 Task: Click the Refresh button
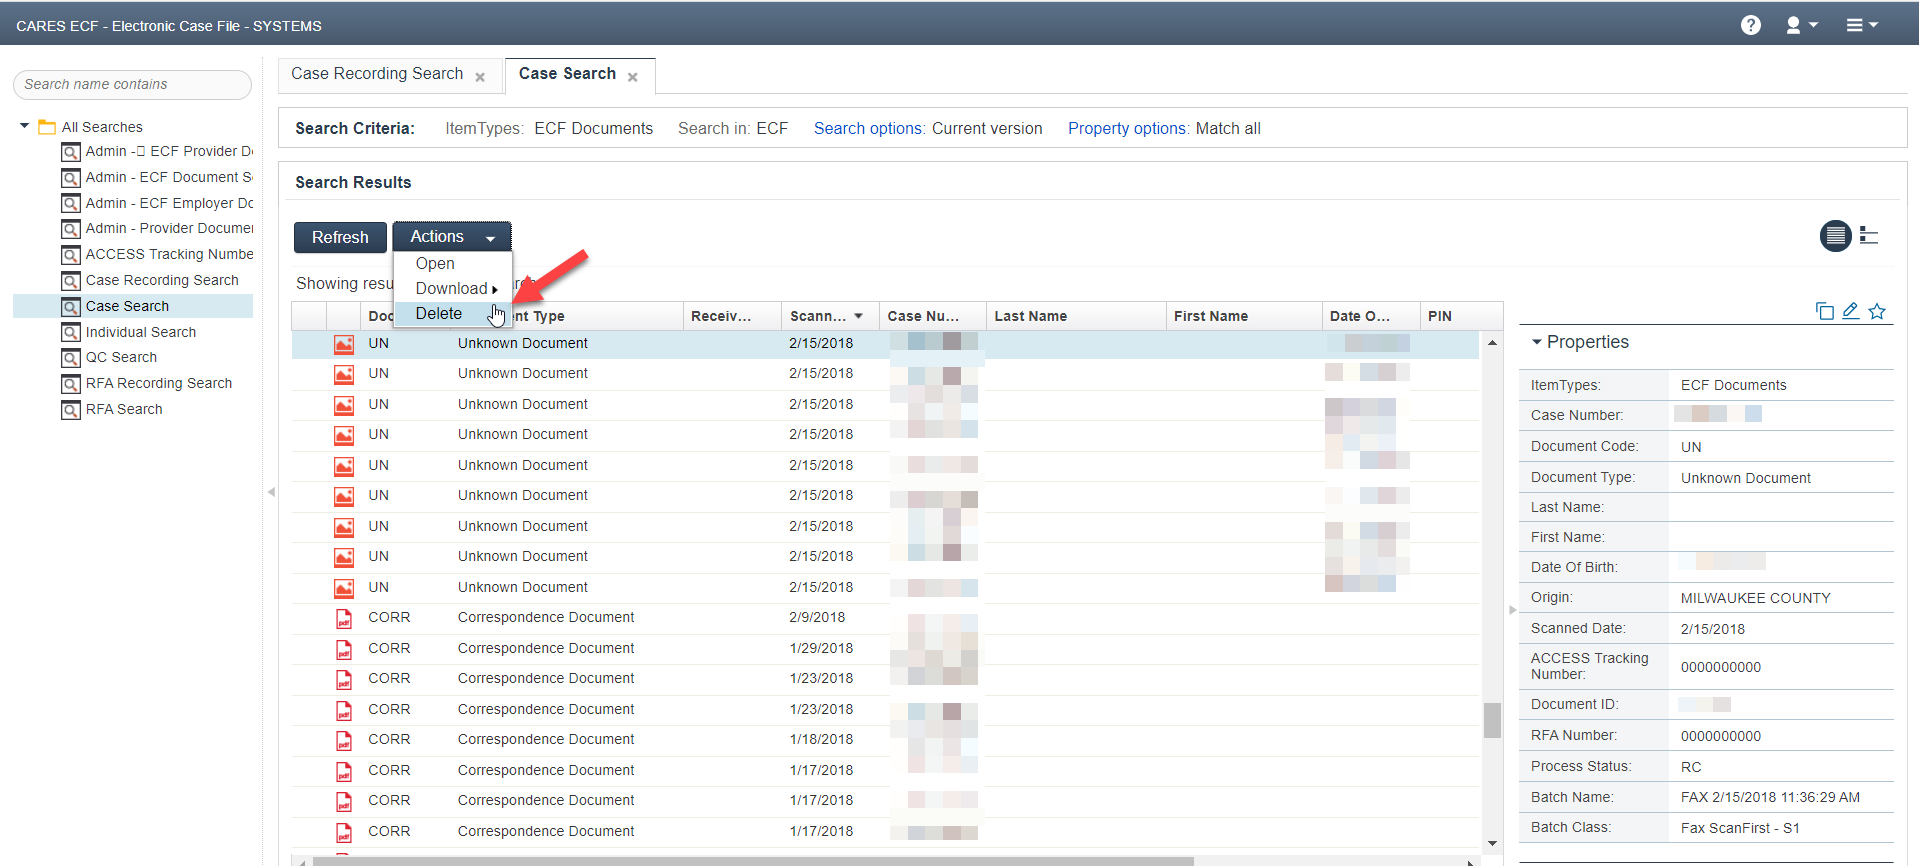pos(340,237)
